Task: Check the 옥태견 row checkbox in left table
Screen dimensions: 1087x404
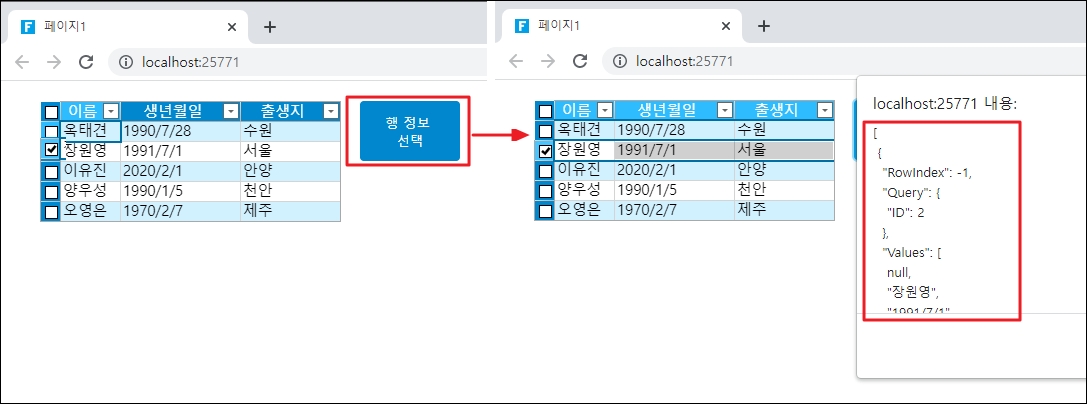Action: pyautogui.click(x=51, y=131)
